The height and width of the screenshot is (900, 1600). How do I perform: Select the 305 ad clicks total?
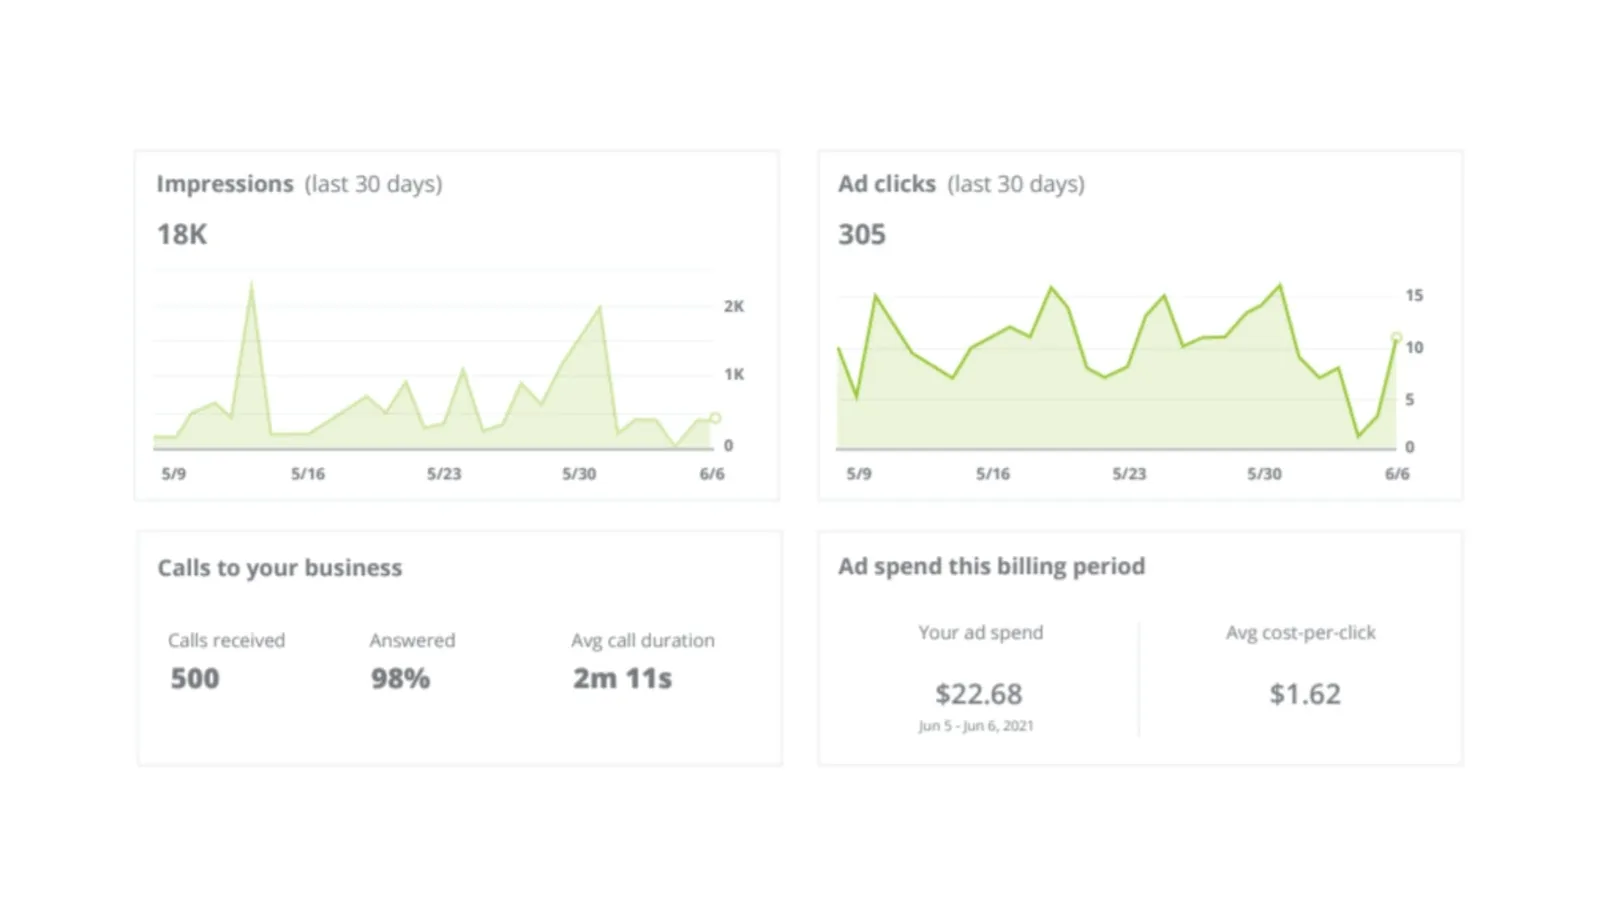(862, 234)
